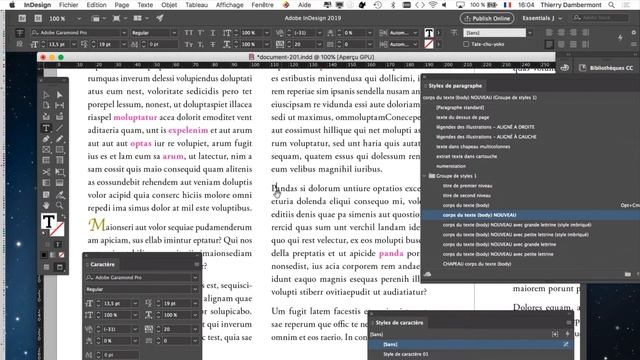The width and height of the screenshot is (640, 360).
Task: Select the Zoom tool in toolbox
Action: (60, 205)
